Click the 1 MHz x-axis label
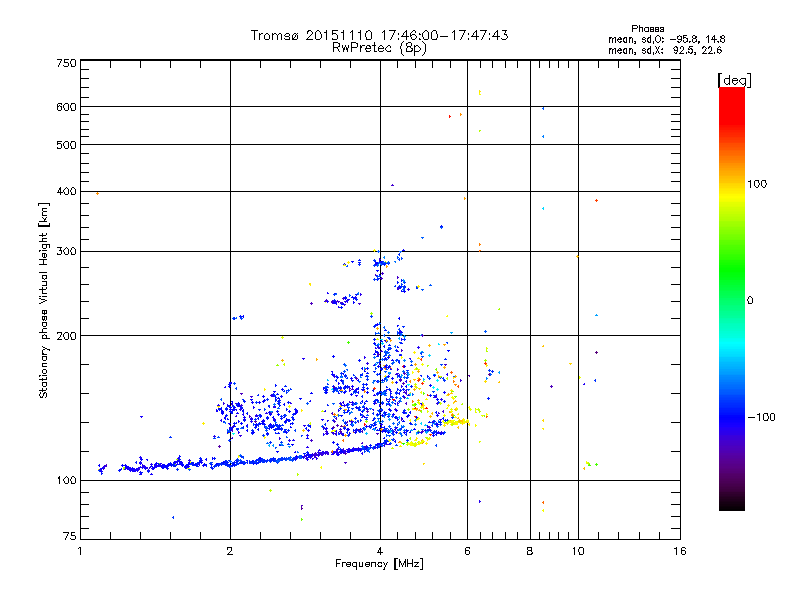This screenshot has width=800, height=600. click(x=80, y=551)
